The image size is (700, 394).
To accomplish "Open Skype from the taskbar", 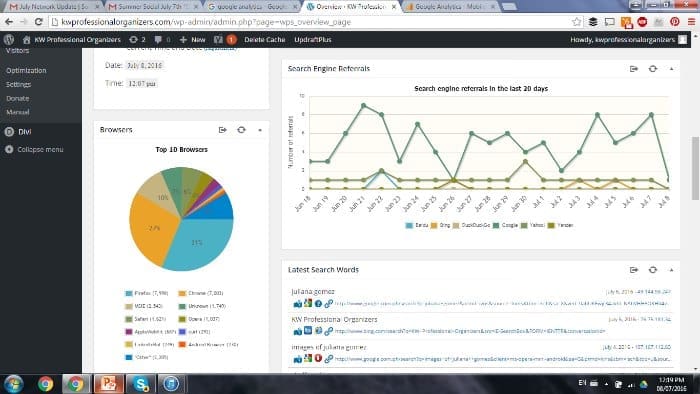I will (140, 384).
